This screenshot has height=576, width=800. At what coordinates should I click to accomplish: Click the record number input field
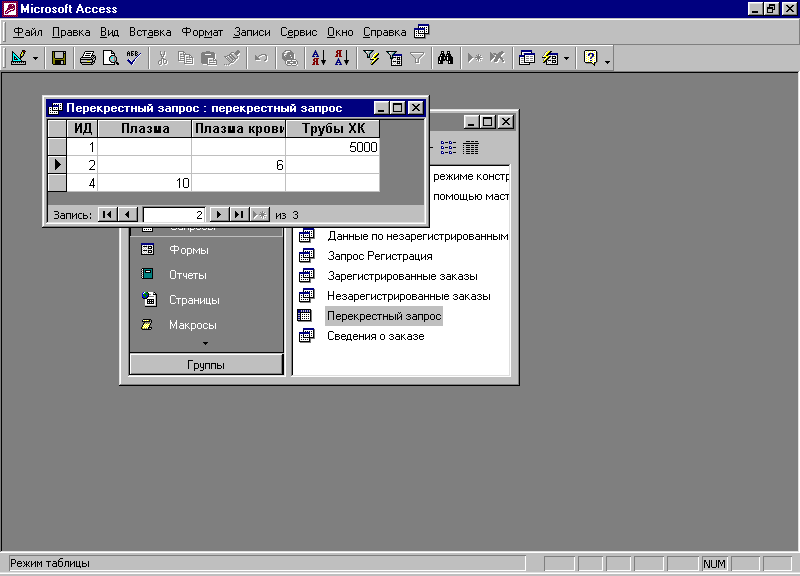(x=174, y=215)
